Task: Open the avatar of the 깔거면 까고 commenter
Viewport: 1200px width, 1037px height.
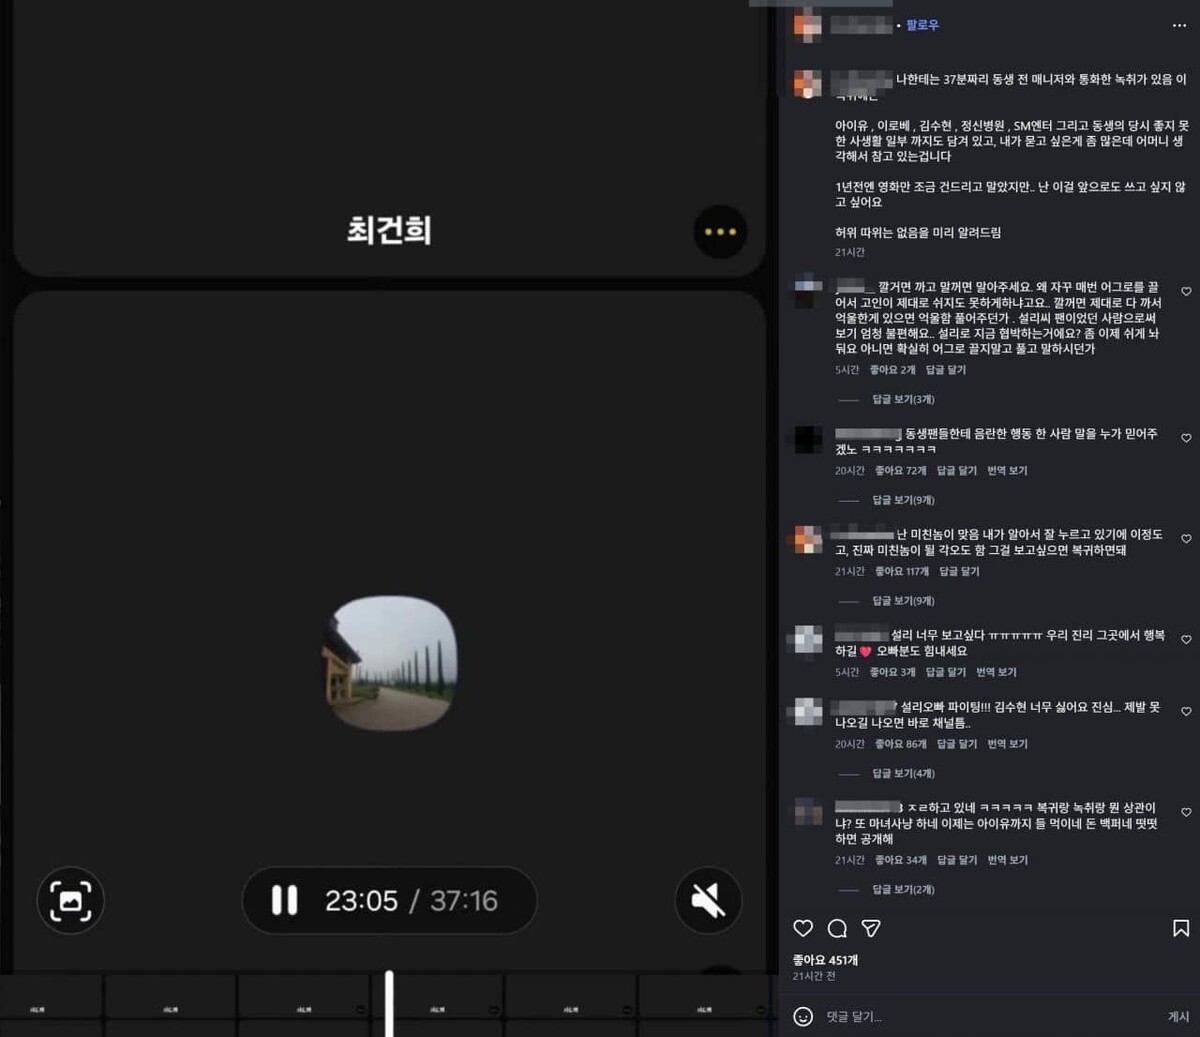Action: point(807,292)
